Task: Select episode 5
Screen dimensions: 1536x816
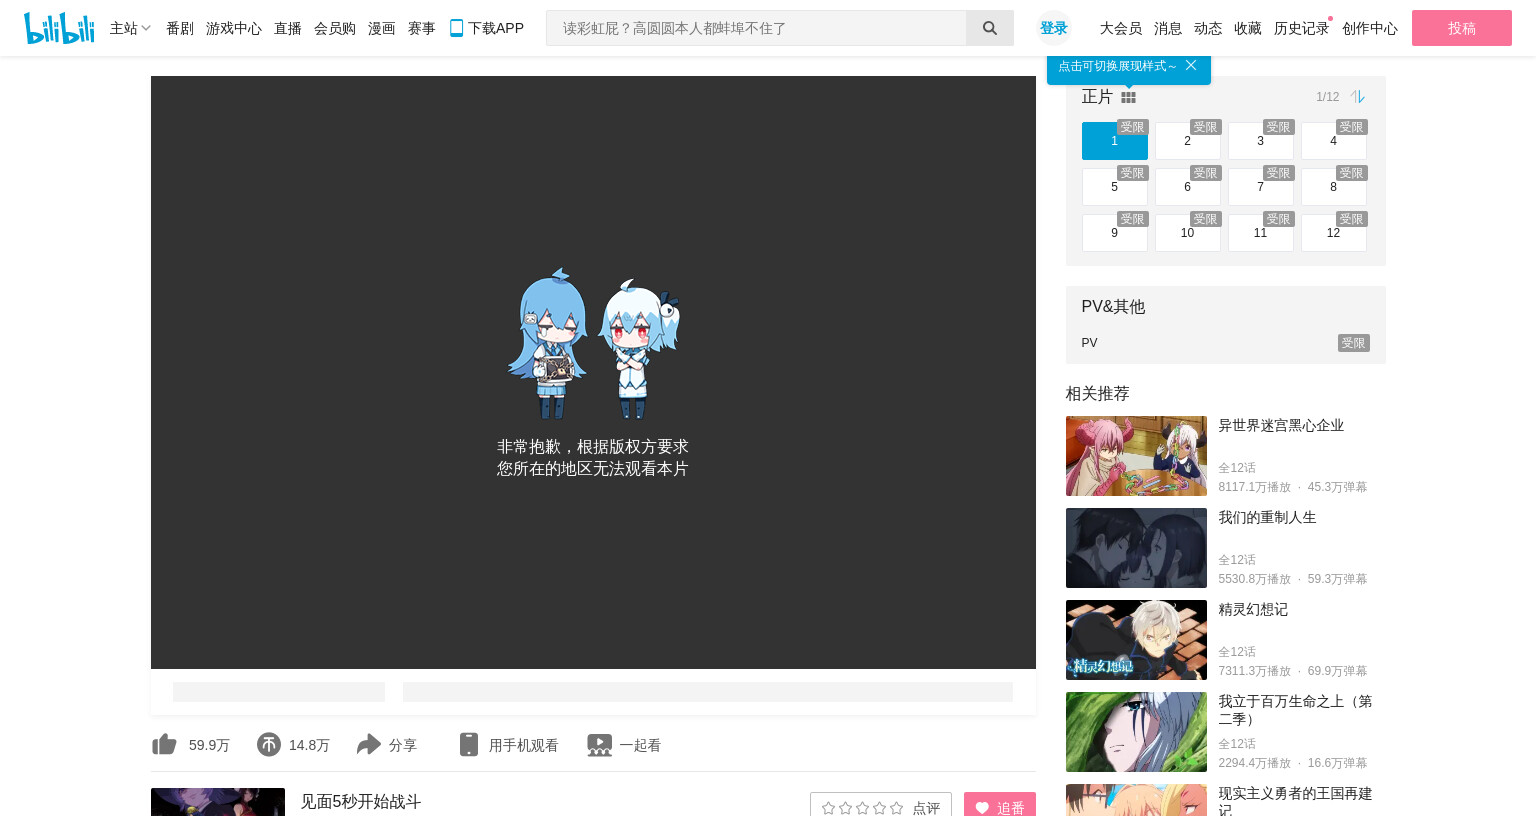Action: pyautogui.click(x=1115, y=187)
